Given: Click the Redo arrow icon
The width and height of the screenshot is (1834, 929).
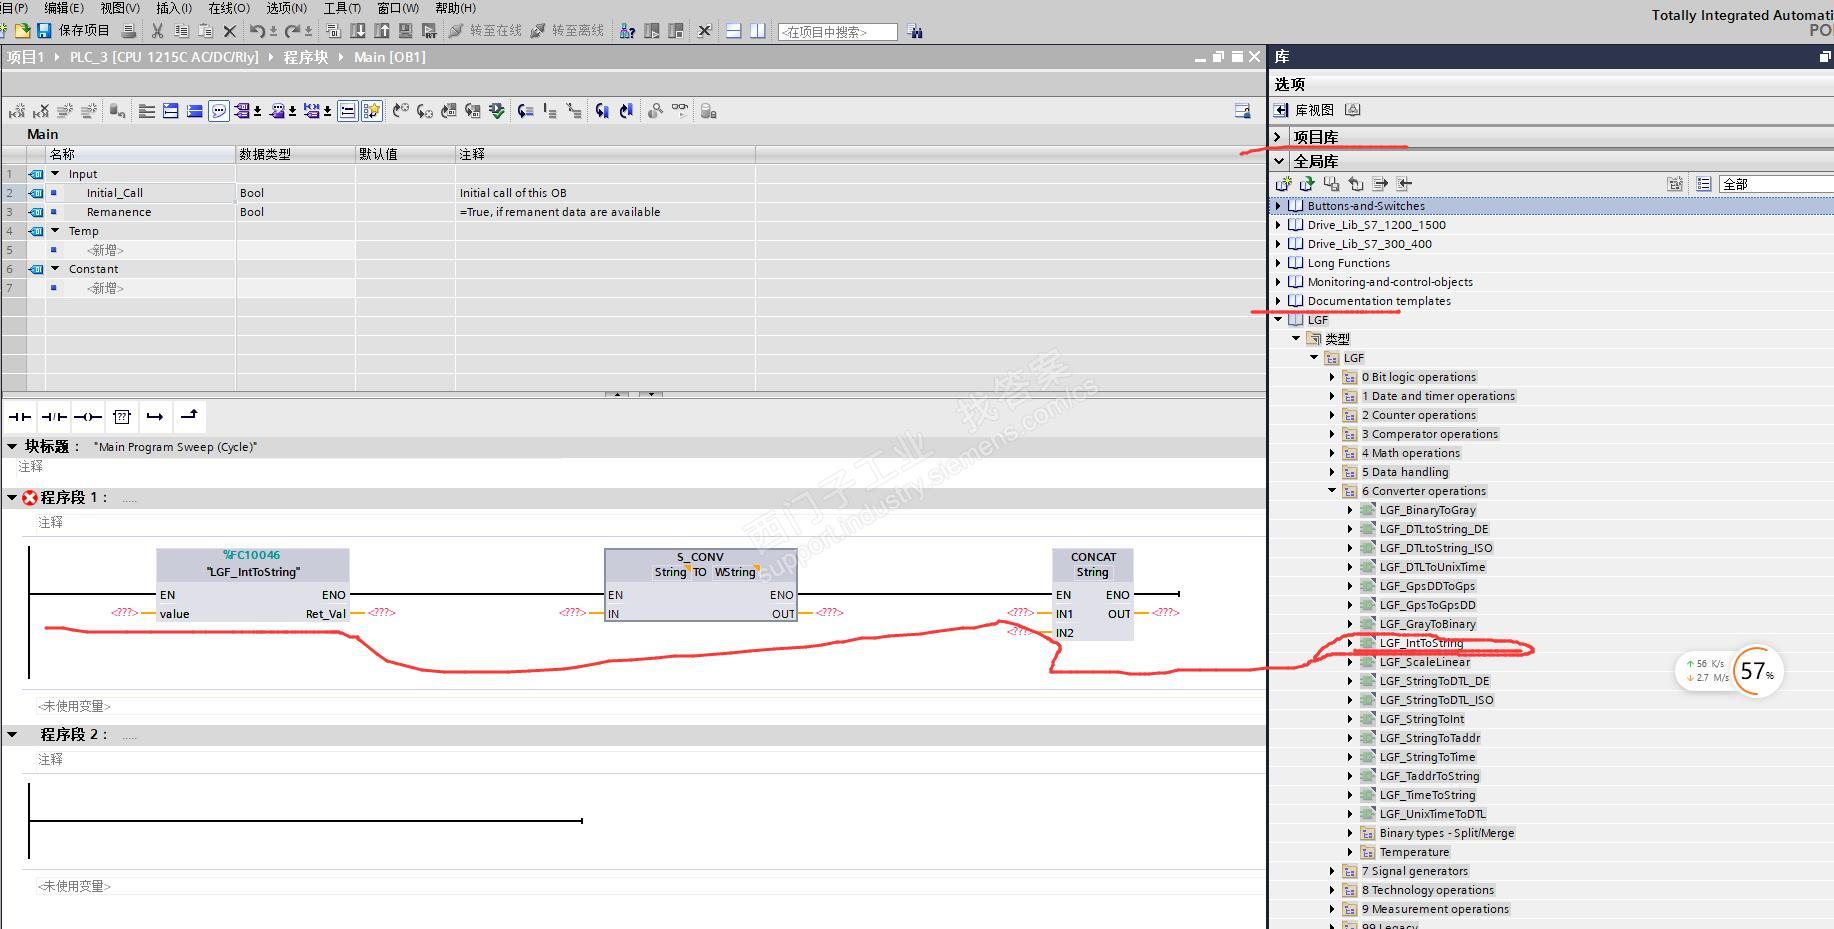Looking at the screenshot, I should [293, 31].
